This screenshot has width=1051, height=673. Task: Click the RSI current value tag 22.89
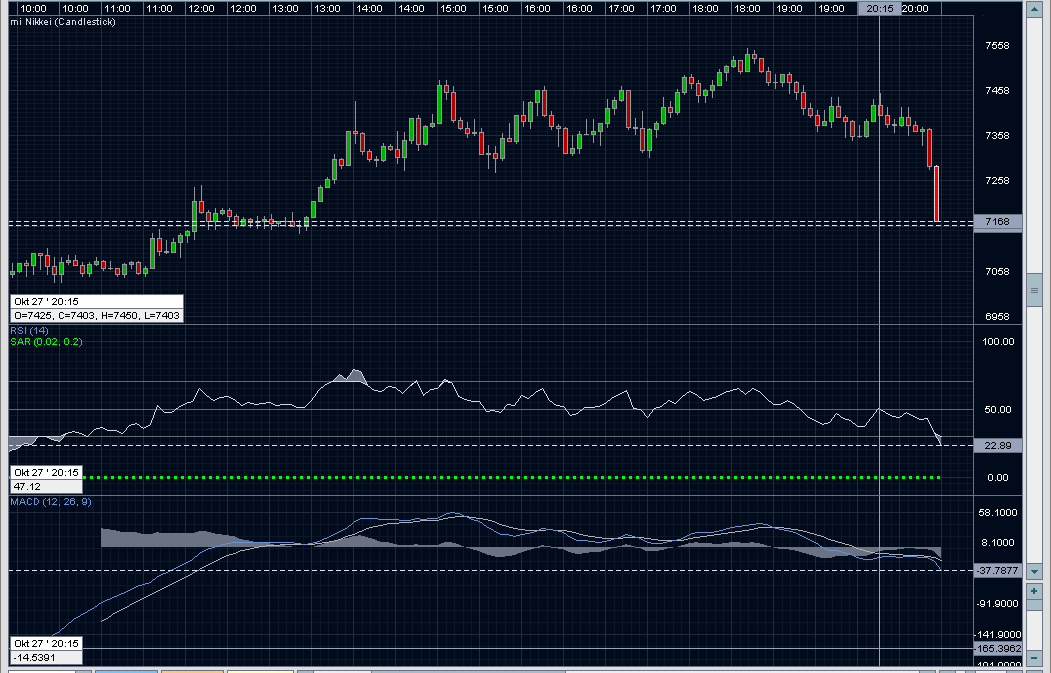pos(997,445)
